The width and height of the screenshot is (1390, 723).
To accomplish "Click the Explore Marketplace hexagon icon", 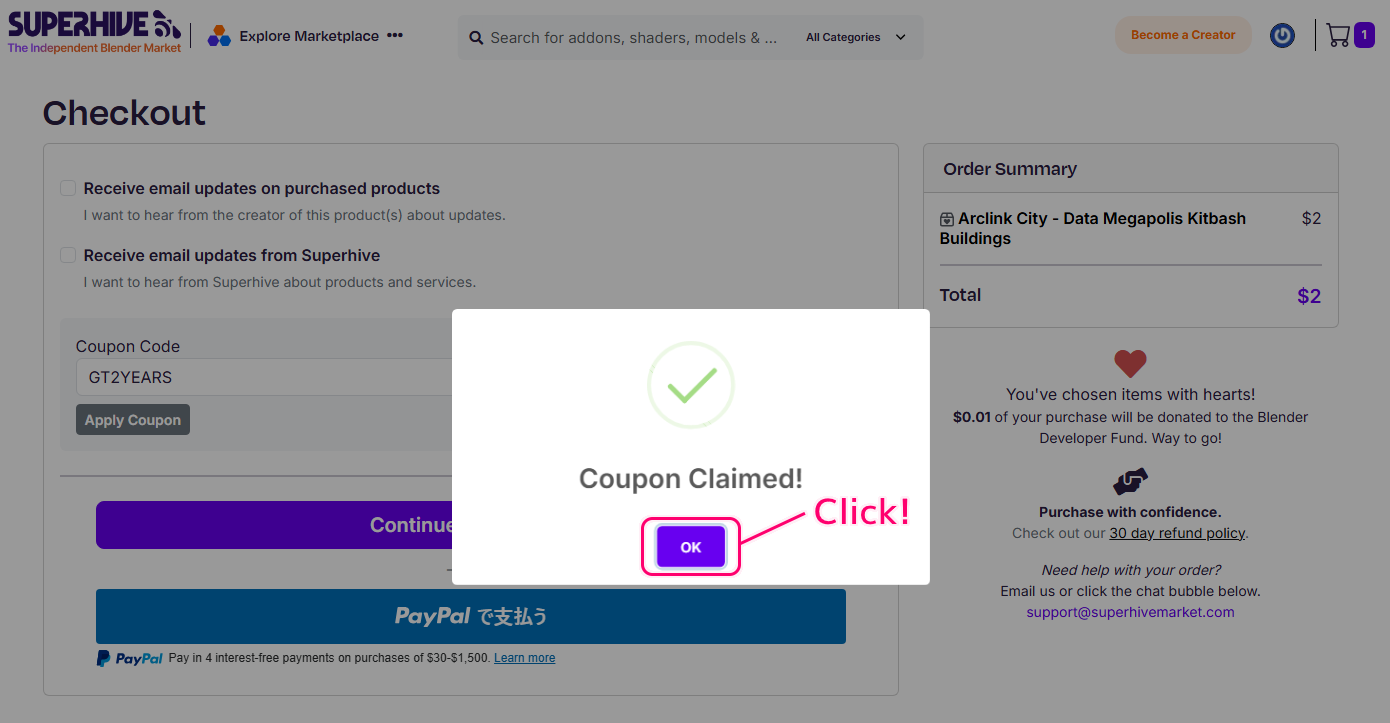I will (219, 36).
